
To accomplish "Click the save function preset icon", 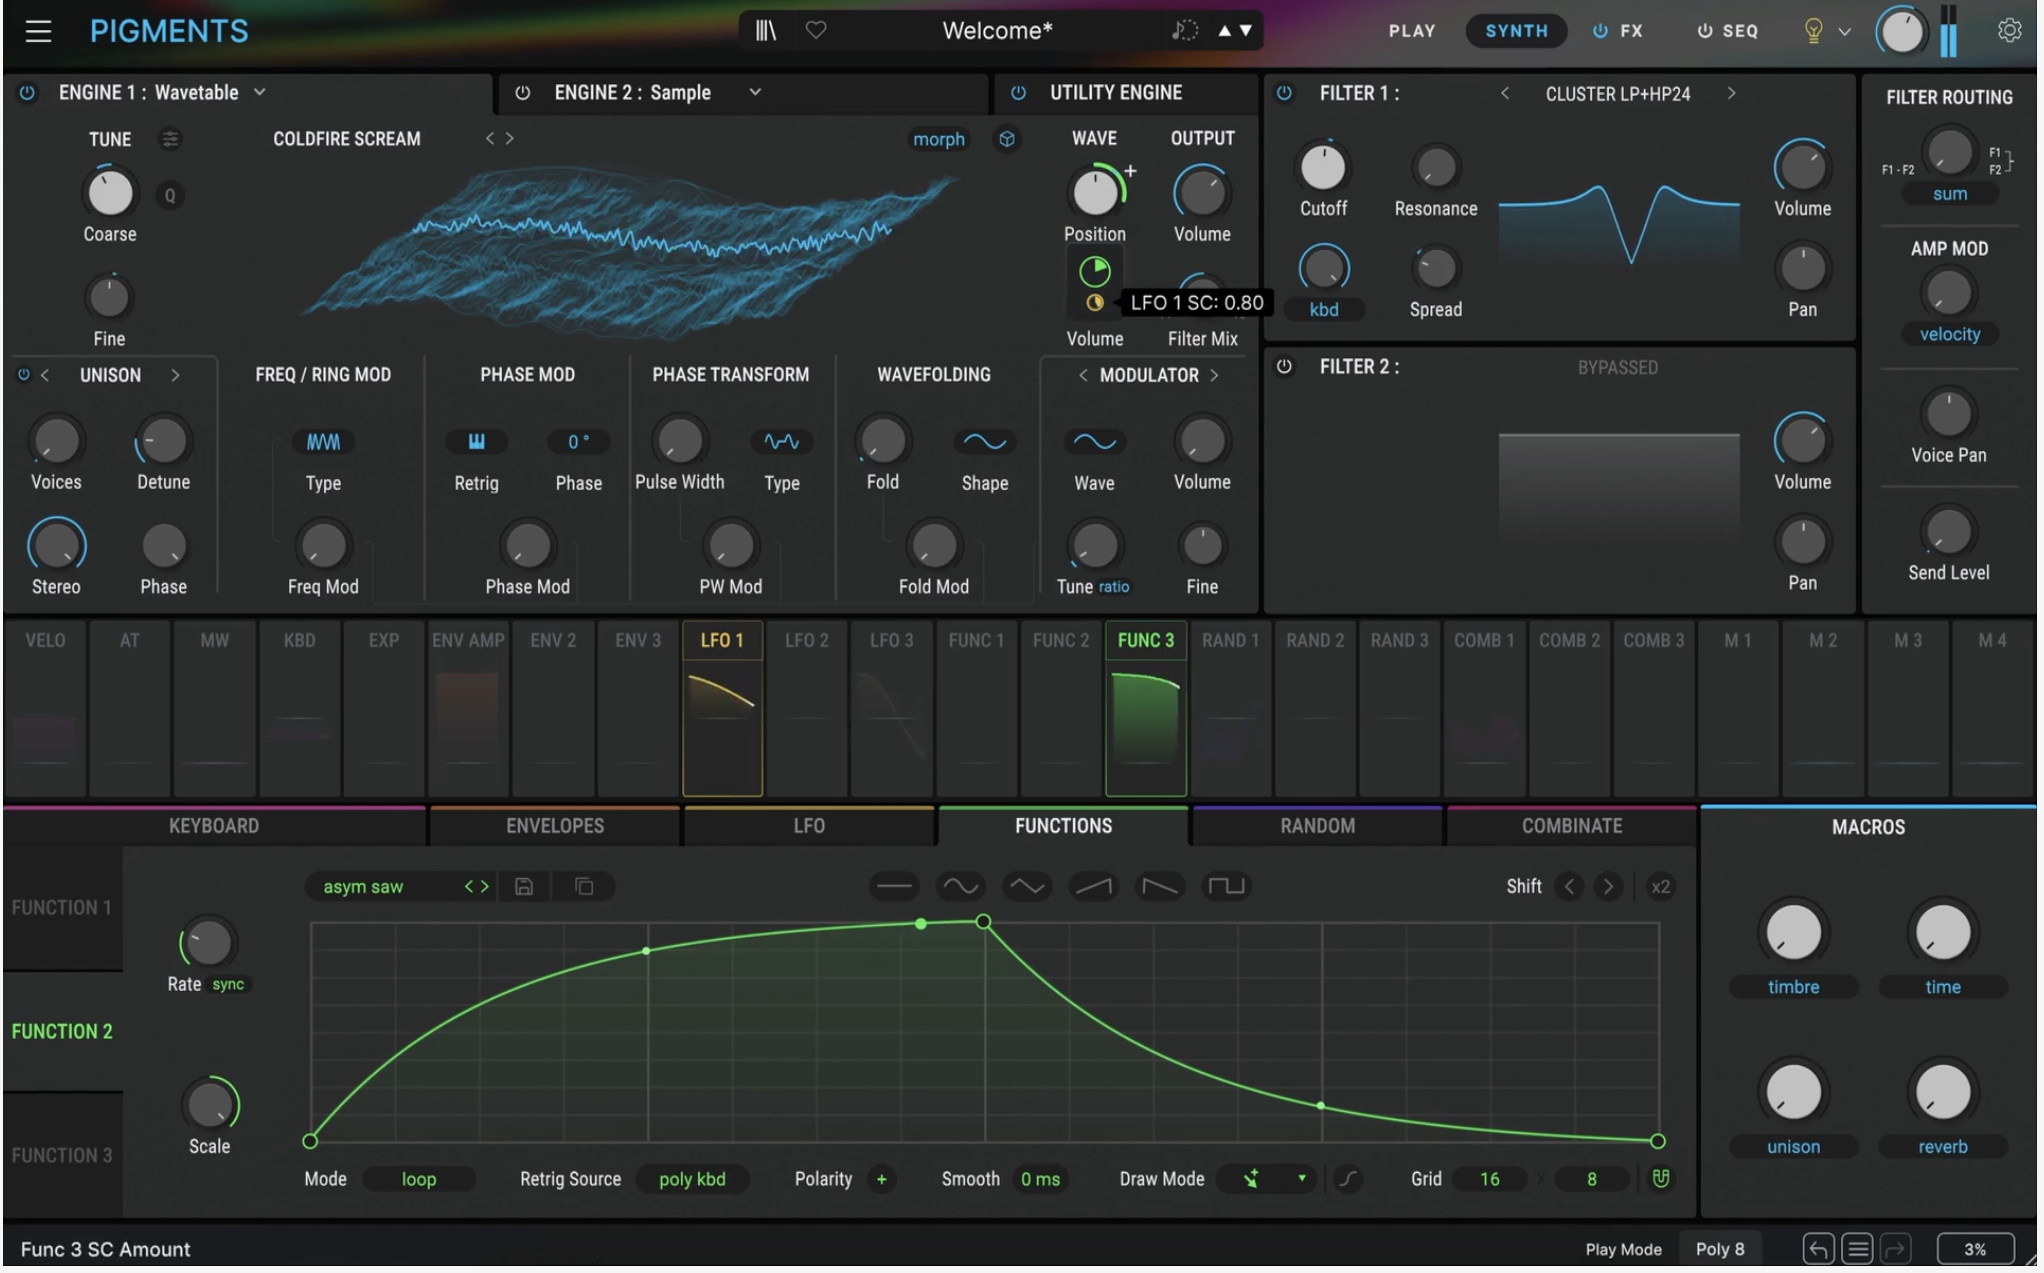I will (524, 886).
